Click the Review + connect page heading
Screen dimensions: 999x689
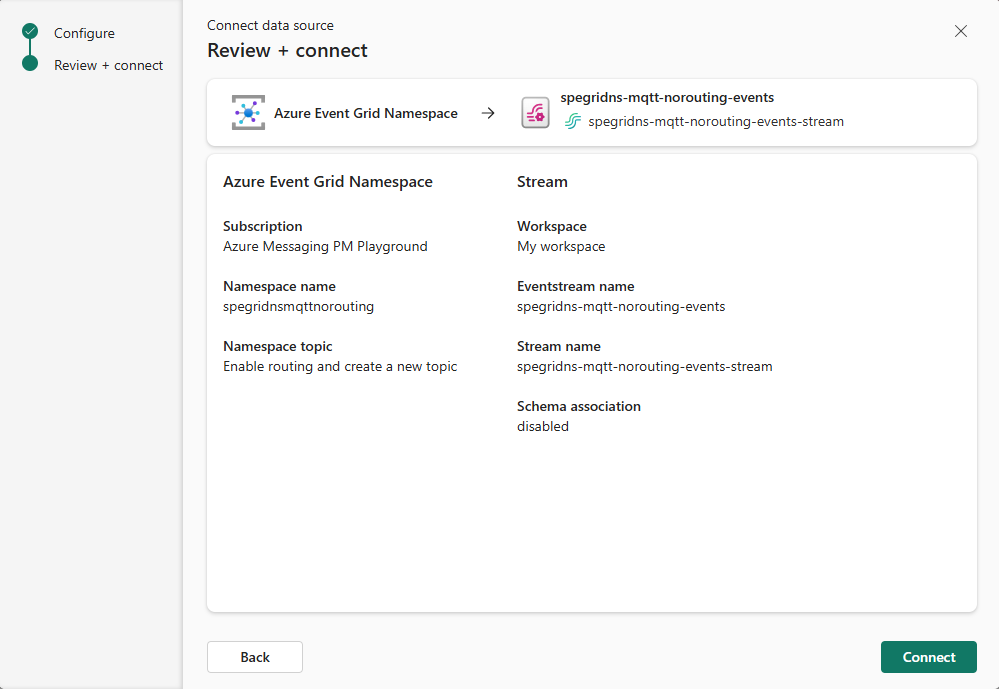click(287, 49)
